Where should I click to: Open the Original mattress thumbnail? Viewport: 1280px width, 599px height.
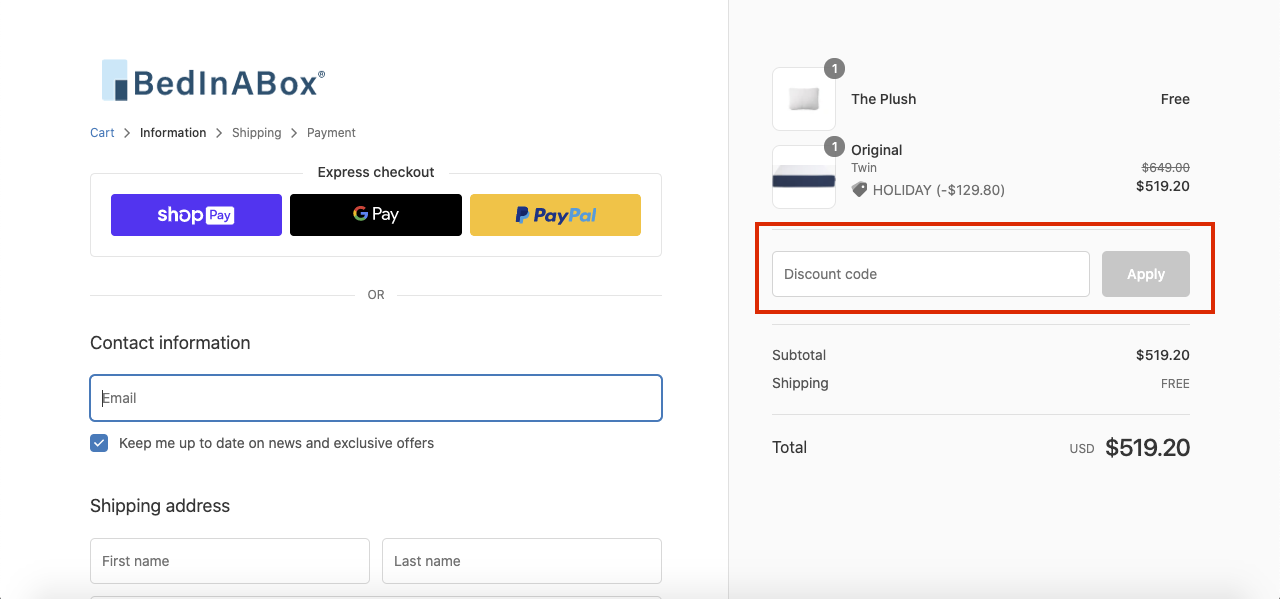(804, 177)
